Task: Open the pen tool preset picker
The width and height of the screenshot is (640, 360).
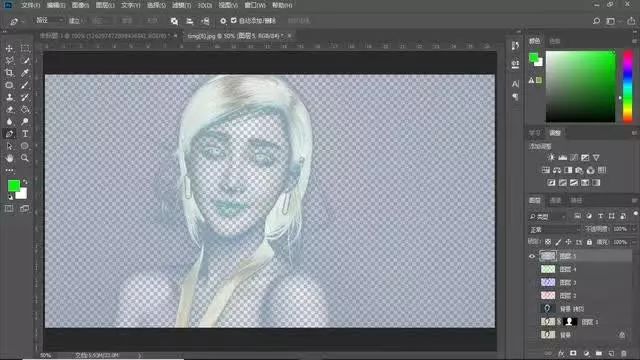Action: 16,21
